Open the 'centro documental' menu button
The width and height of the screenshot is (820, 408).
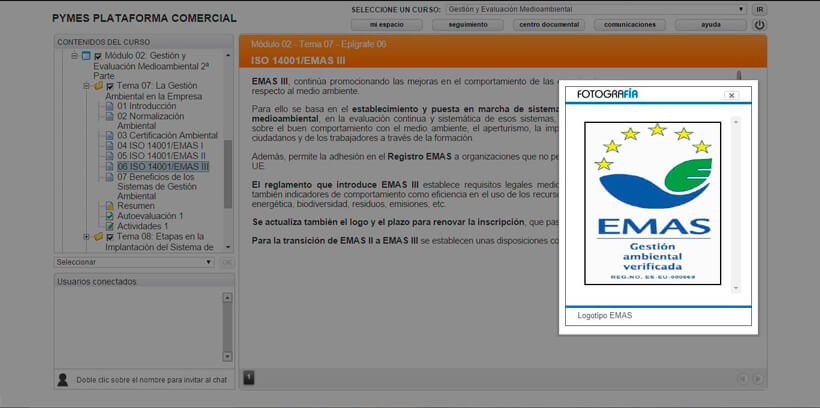[x=549, y=25]
